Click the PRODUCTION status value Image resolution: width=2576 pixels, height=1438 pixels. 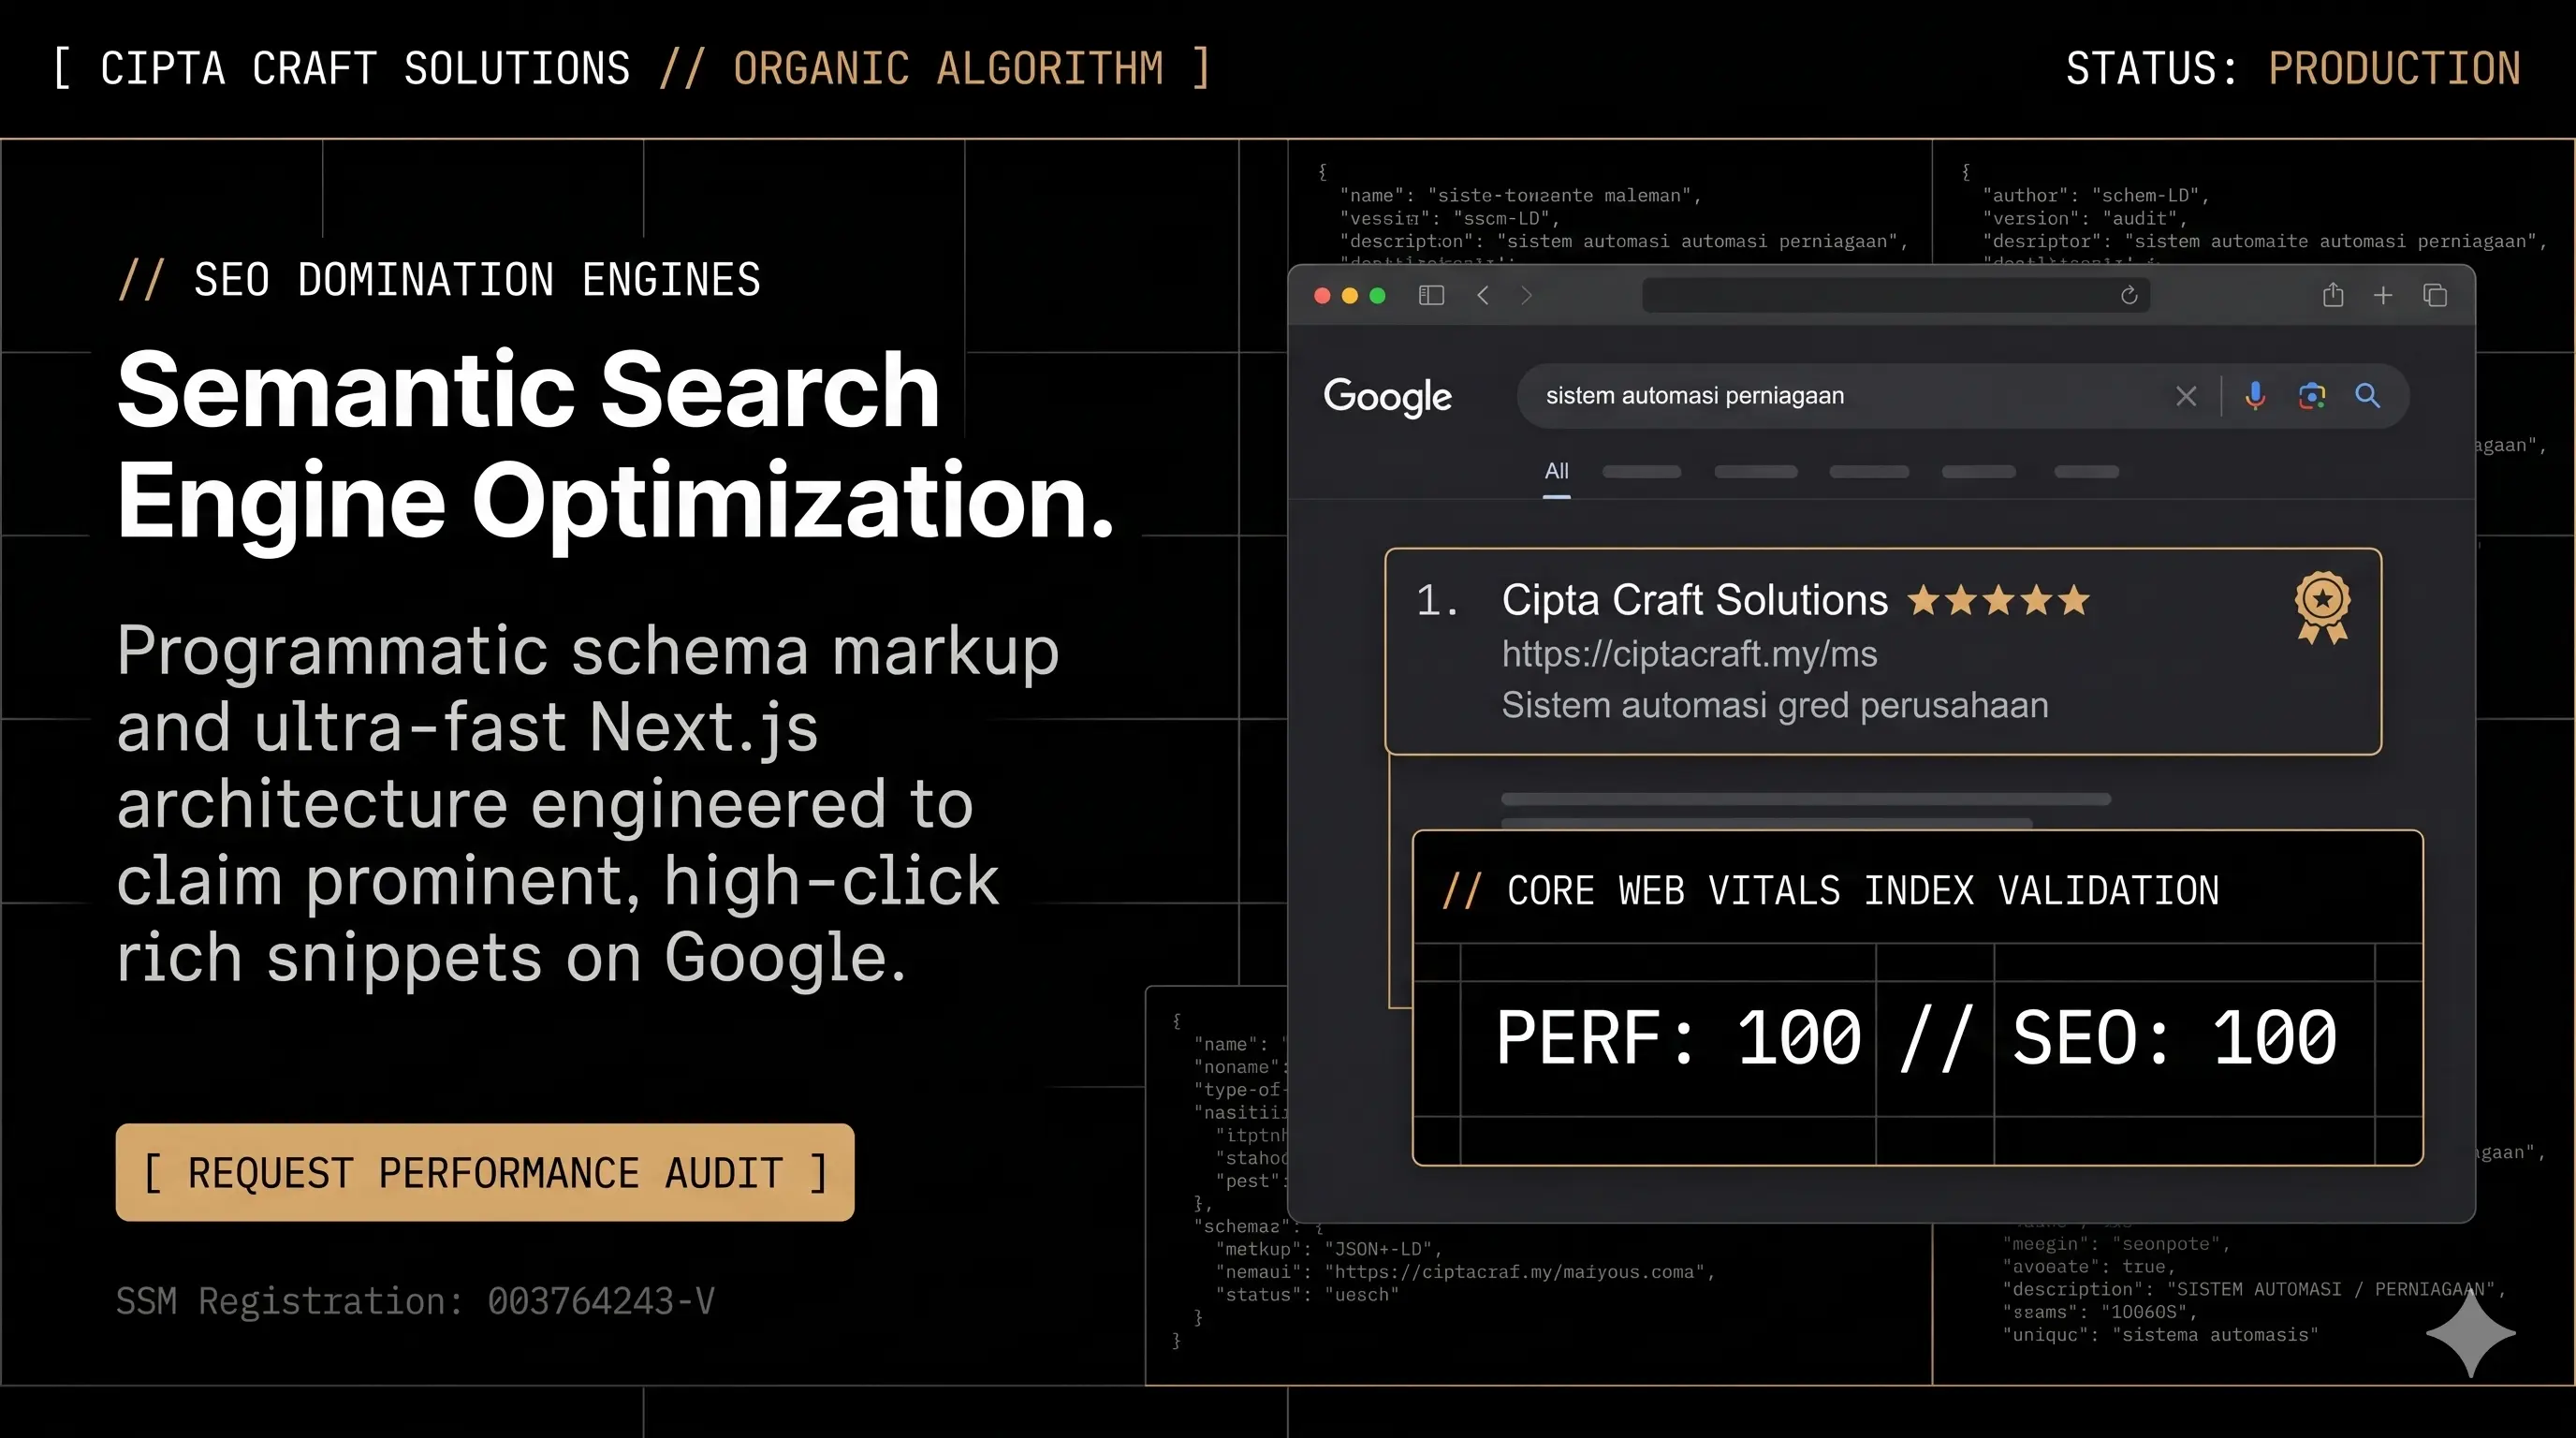[x=2394, y=68]
